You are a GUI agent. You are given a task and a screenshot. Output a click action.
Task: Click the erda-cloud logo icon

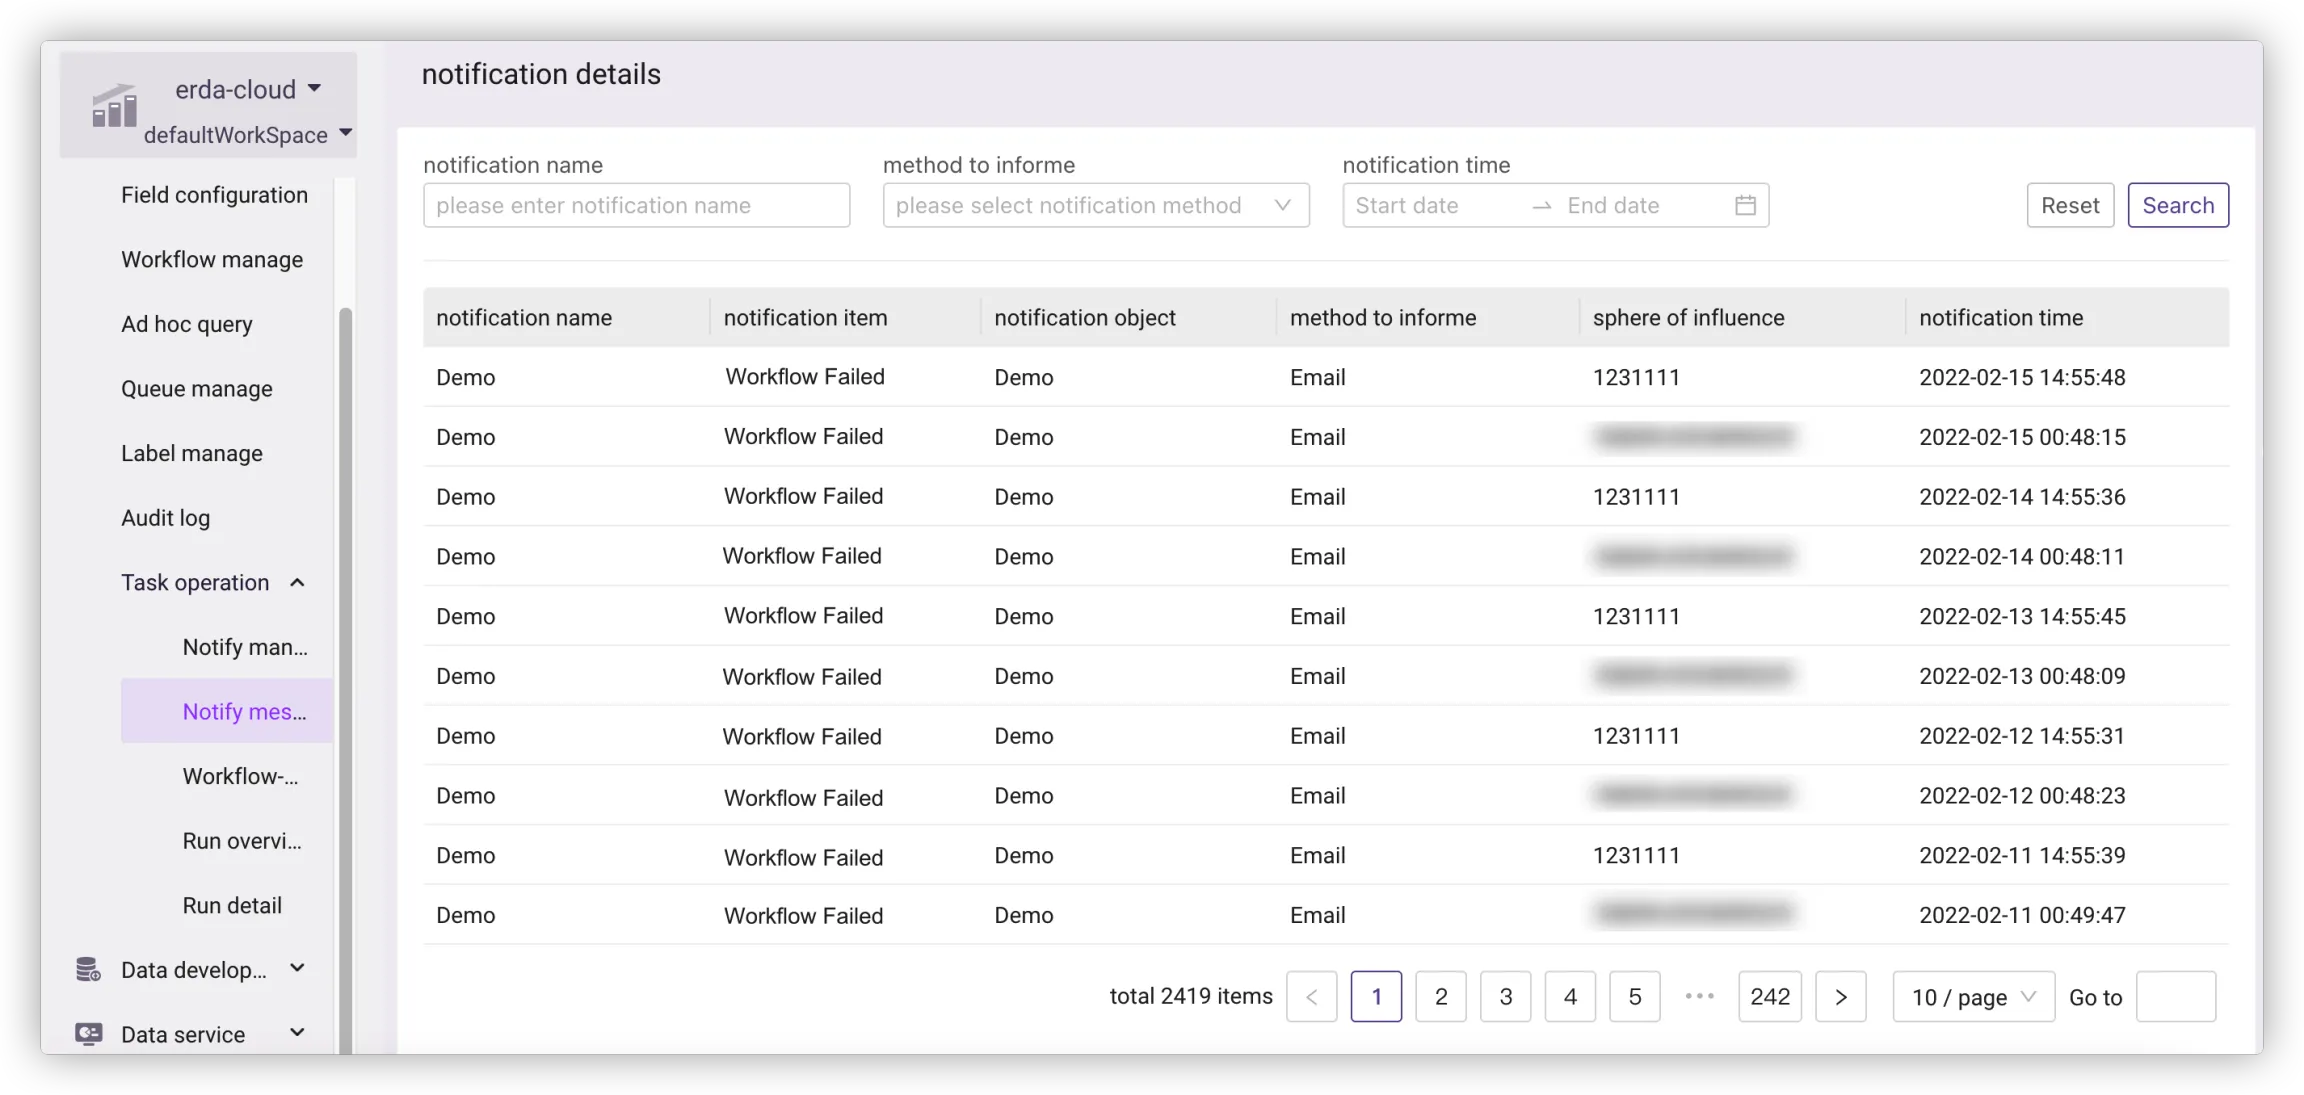(x=114, y=106)
